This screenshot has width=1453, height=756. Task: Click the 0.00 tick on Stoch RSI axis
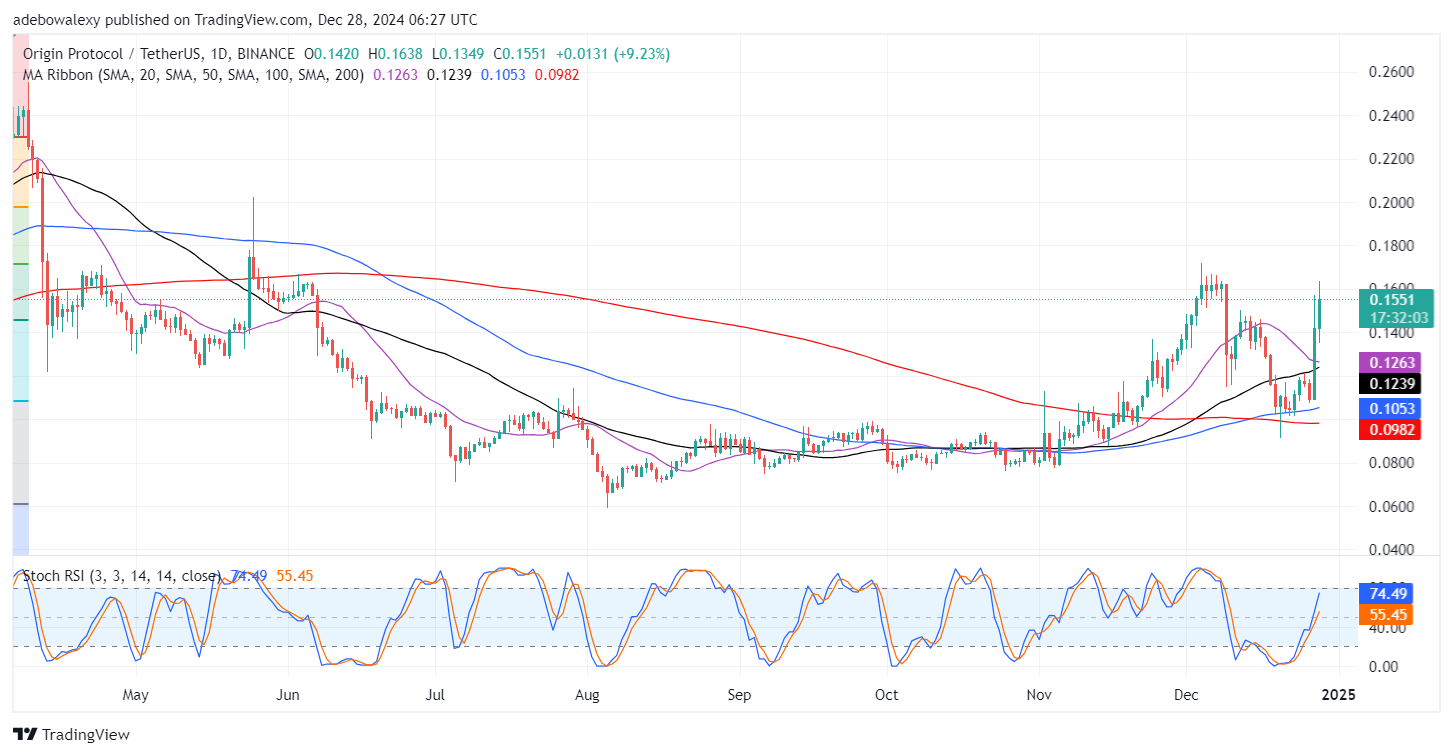[1385, 666]
